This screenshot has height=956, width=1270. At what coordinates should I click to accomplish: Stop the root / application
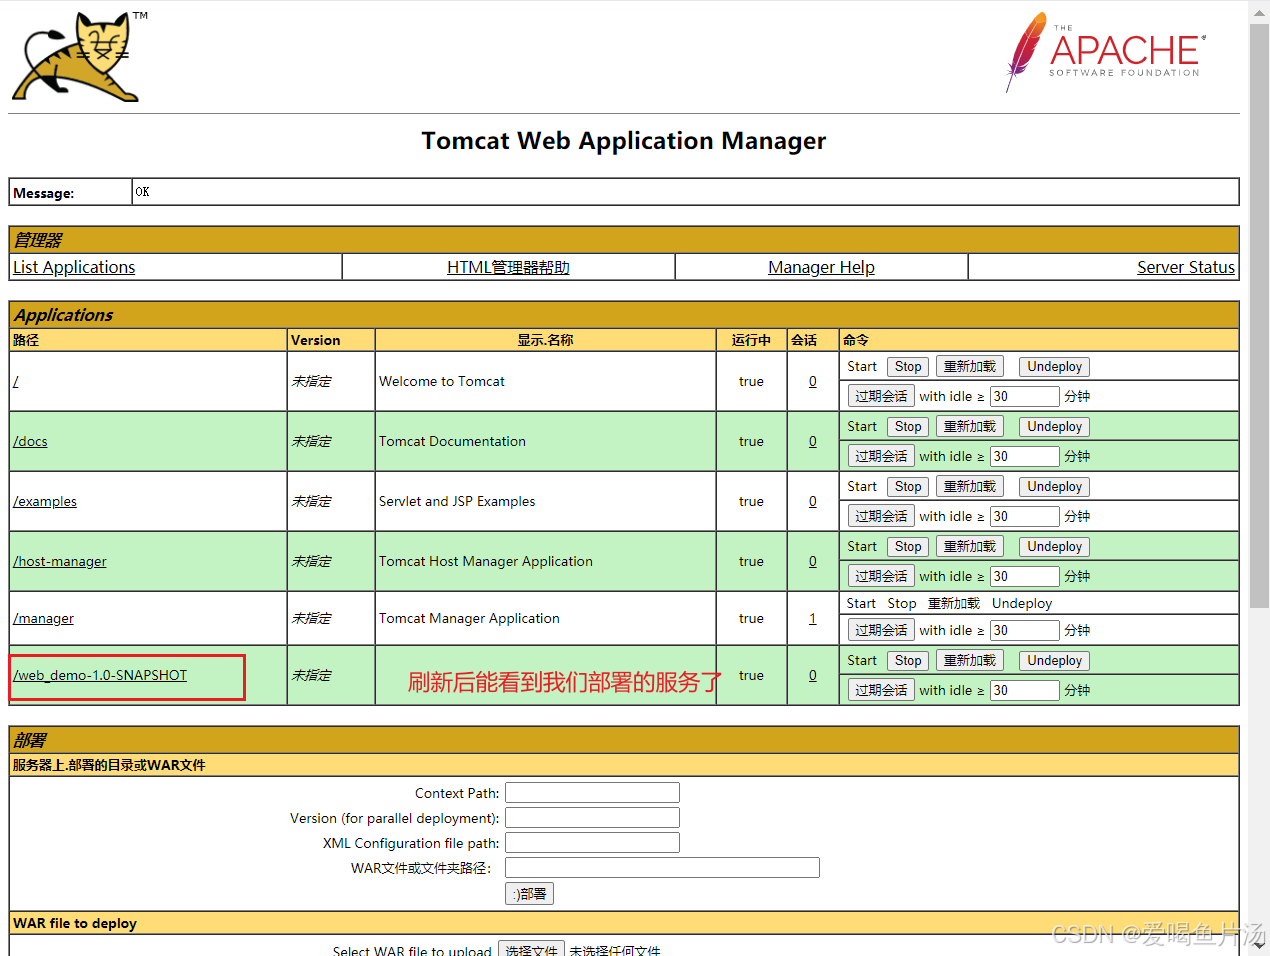908,367
